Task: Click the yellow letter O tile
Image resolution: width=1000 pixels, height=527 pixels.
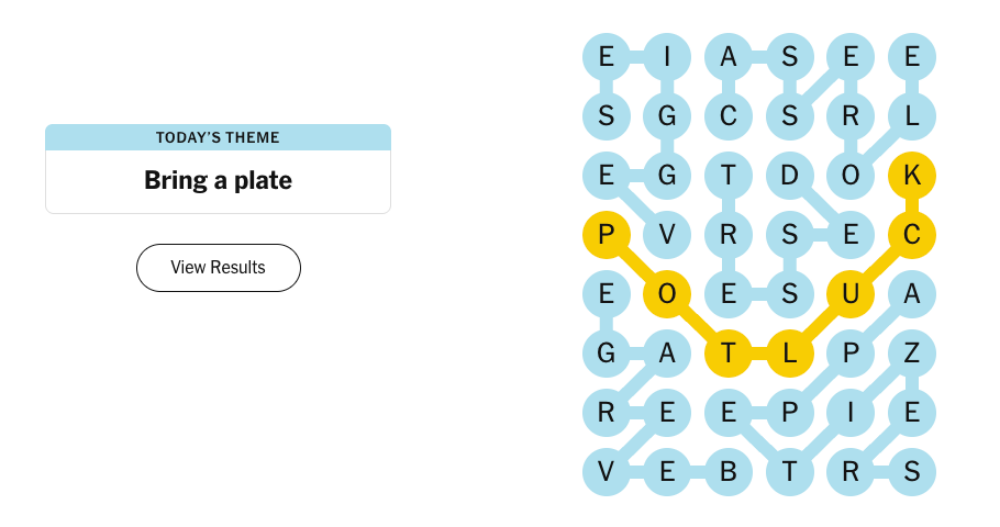Action: pos(667,294)
